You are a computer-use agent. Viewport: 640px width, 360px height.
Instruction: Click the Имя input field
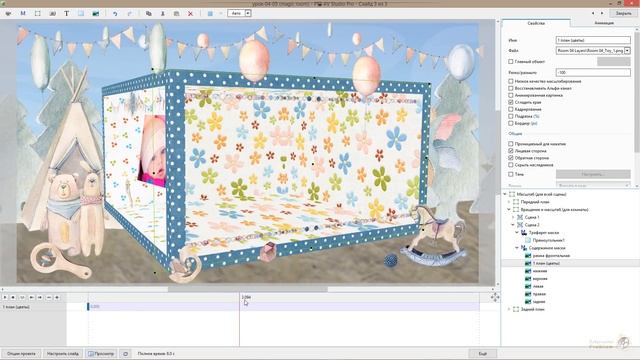coord(593,40)
